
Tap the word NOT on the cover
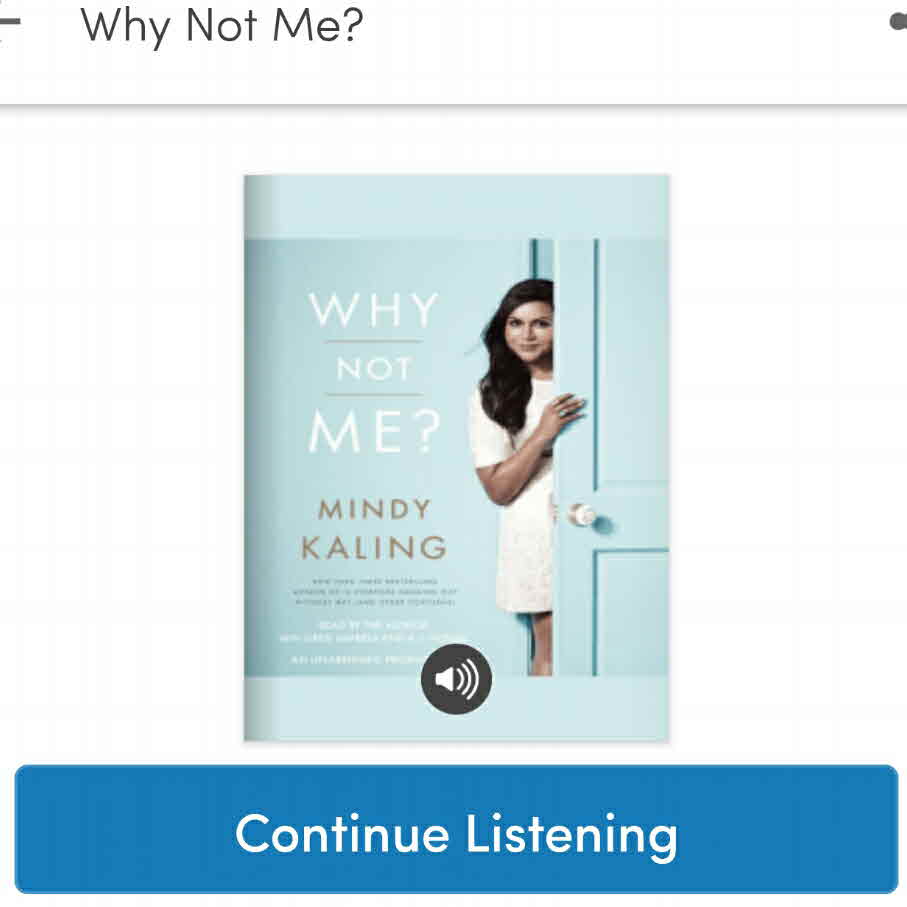tap(374, 368)
